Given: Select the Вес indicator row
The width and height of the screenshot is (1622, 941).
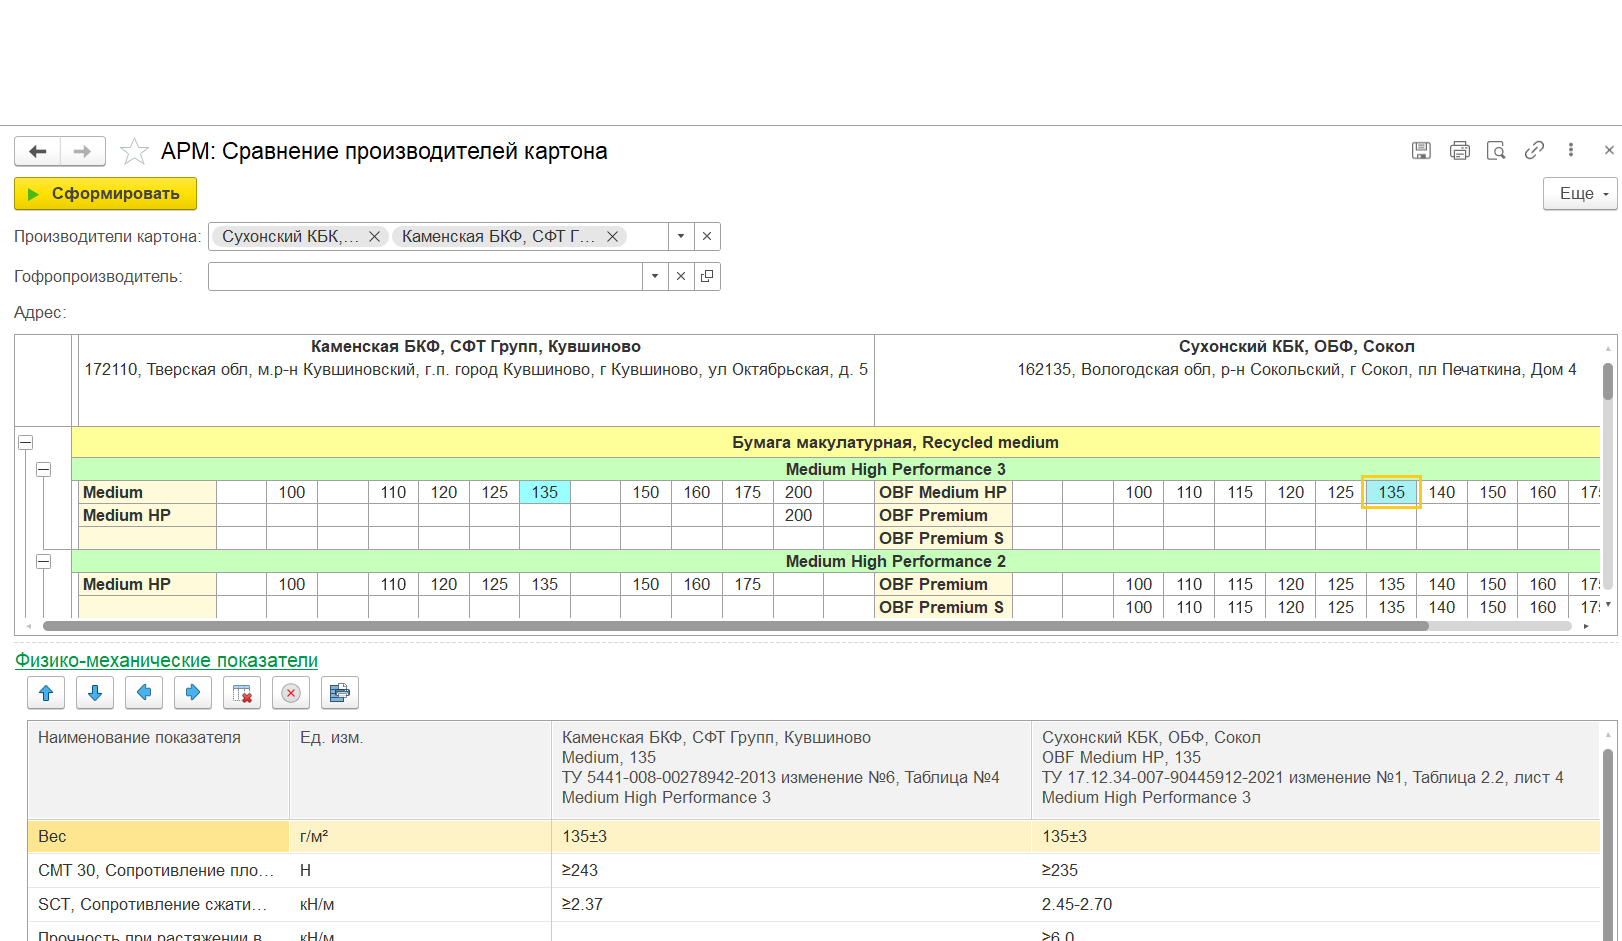Looking at the screenshot, I should click(x=814, y=836).
